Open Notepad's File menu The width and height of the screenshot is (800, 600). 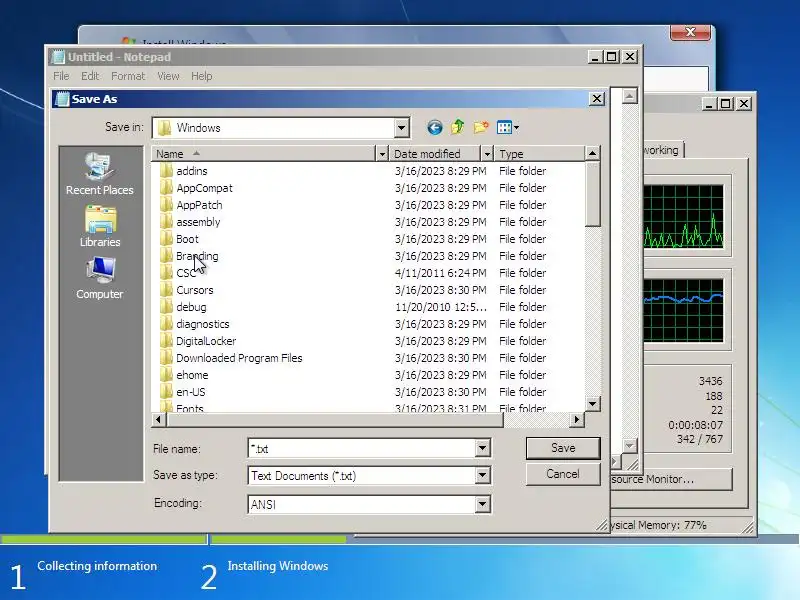[x=61, y=76]
